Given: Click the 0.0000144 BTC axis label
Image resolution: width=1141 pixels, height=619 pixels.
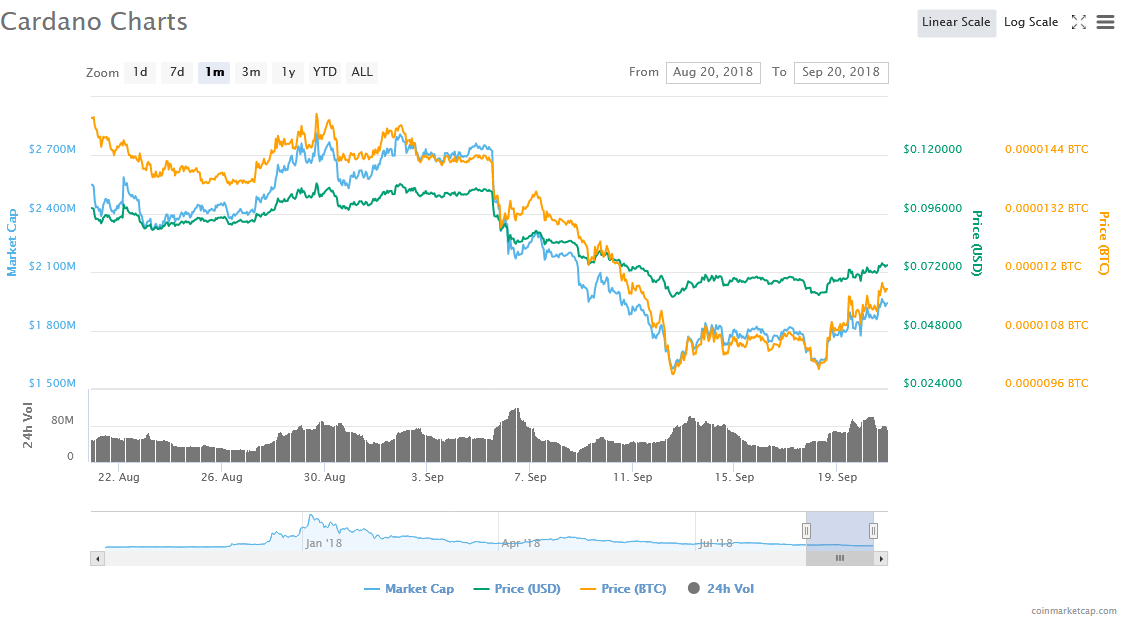Looking at the screenshot, I should [x=1046, y=149].
